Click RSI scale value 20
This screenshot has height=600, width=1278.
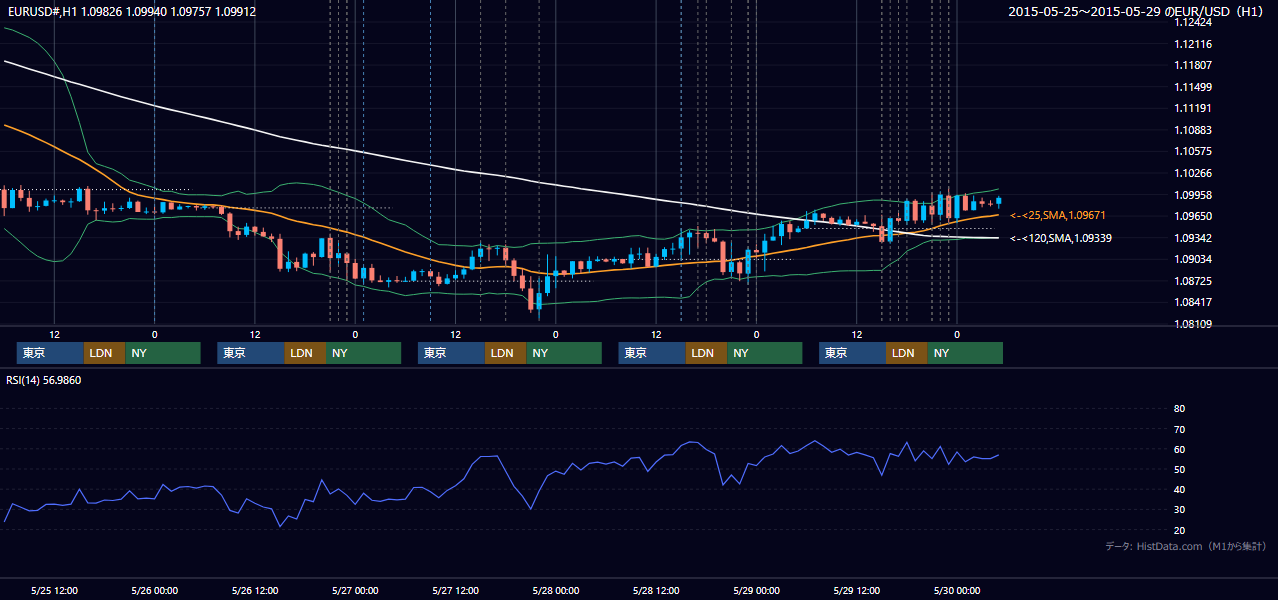1179,530
